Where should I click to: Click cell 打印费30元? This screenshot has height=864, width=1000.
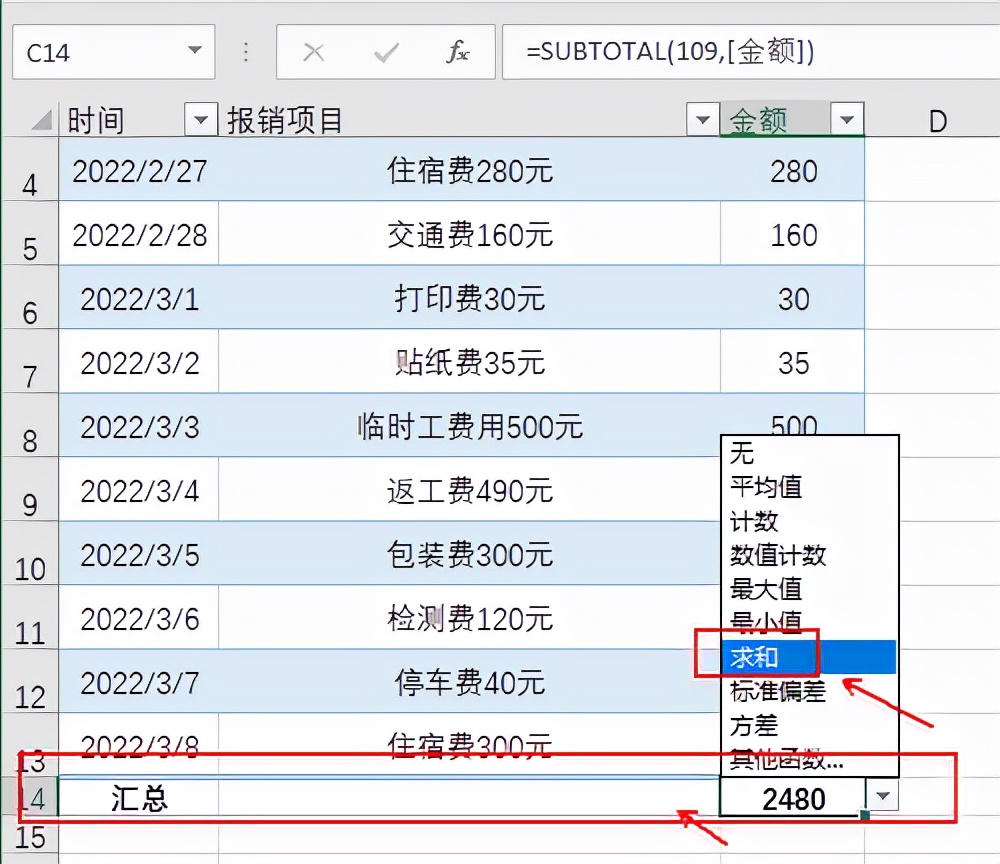tap(469, 298)
